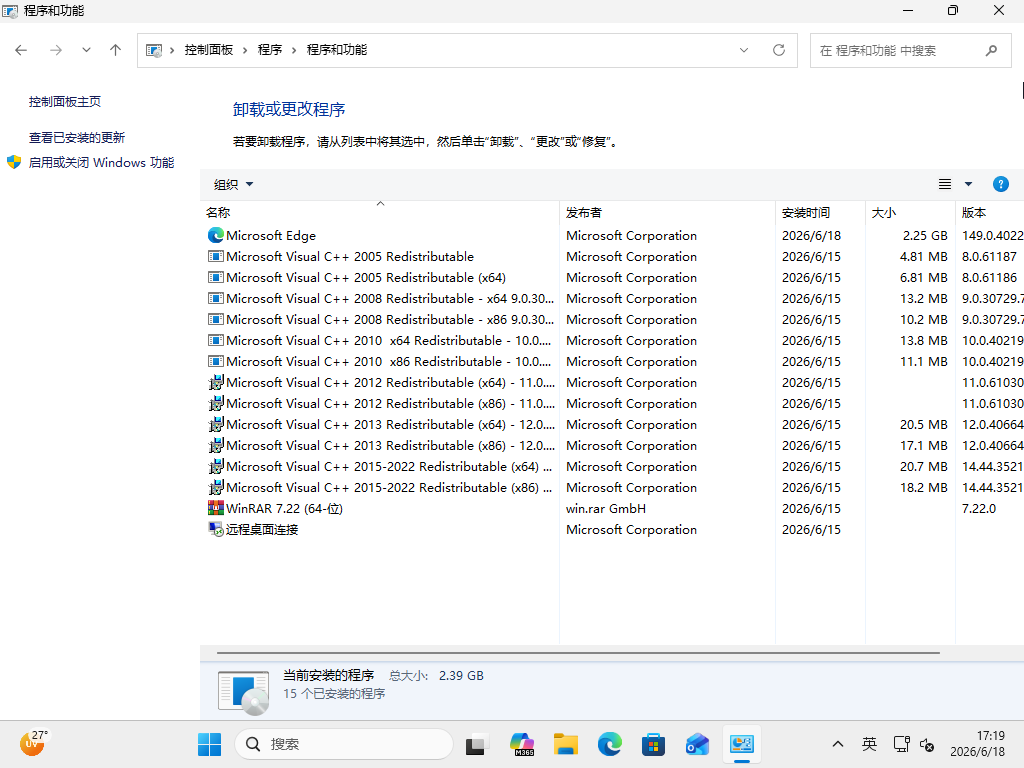
Task: Select Microsoft Edge program icon
Action: (x=216, y=235)
